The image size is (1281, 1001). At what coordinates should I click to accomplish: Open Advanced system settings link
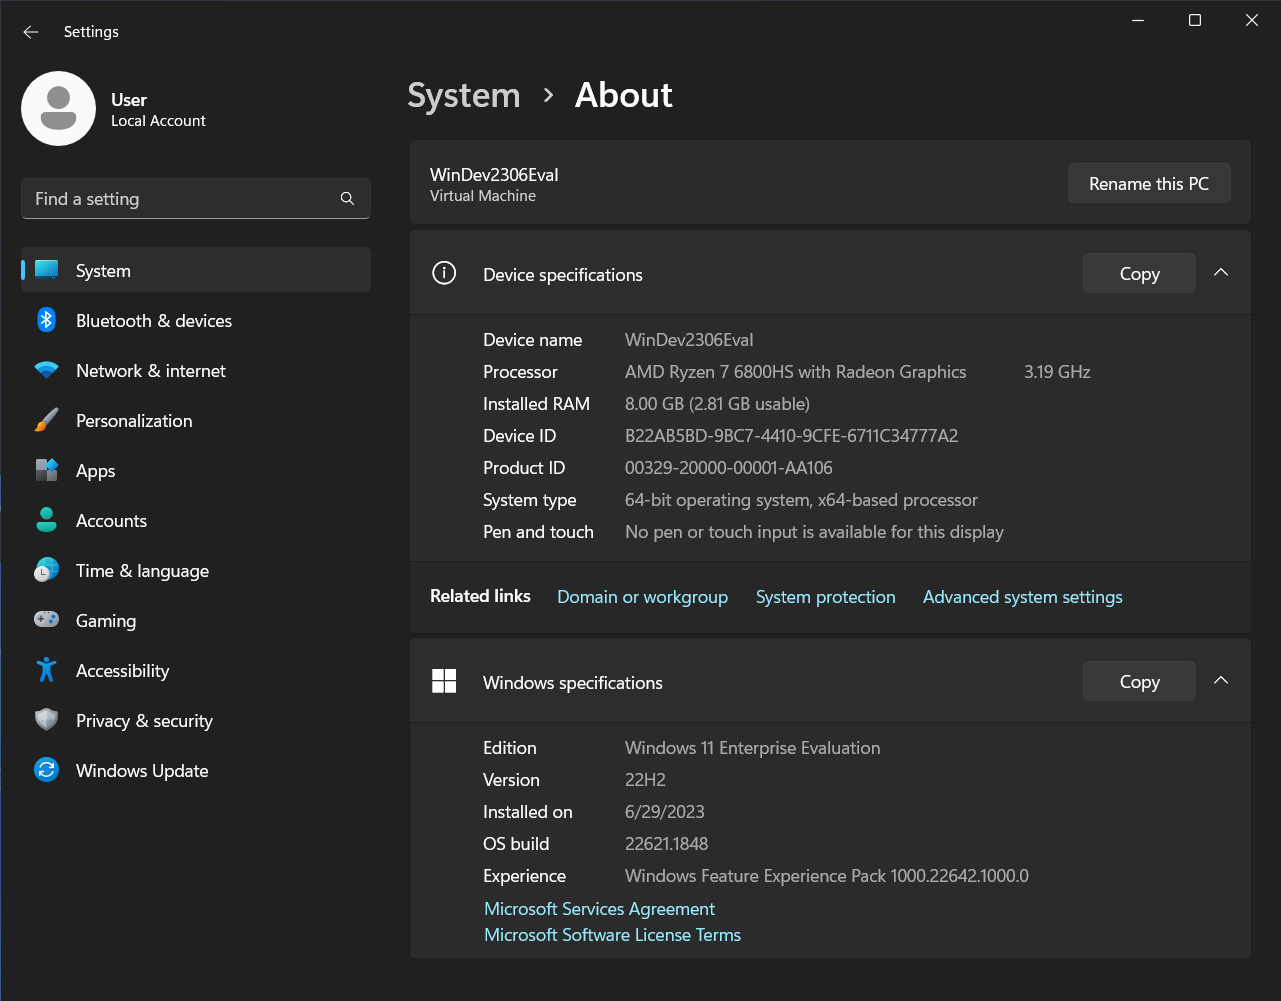coord(1022,597)
